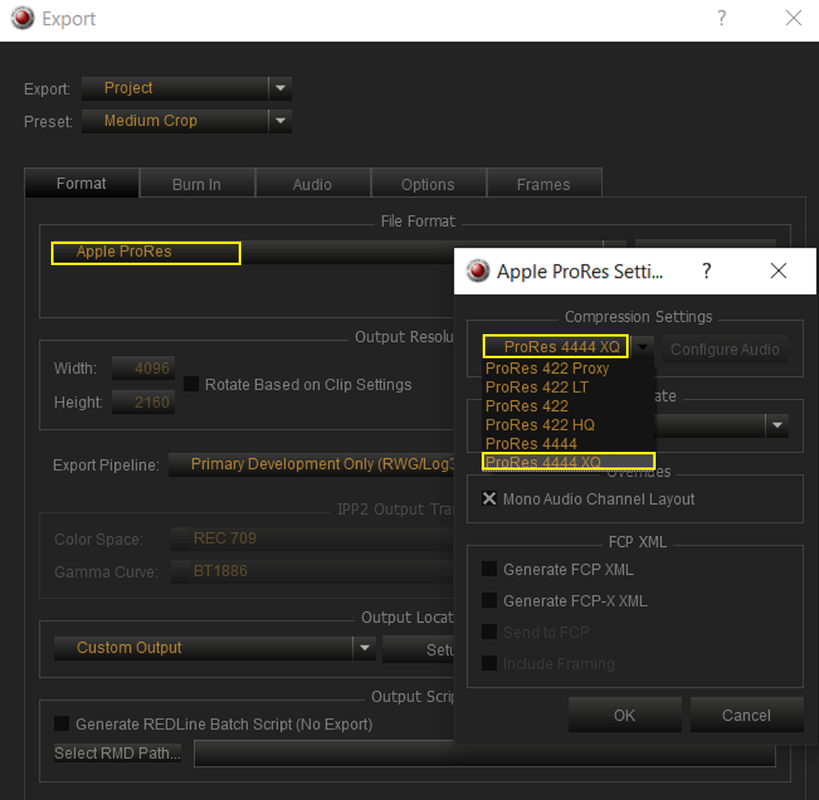
Task: Open the Export Pipeline dropdown
Action: pos(311,465)
